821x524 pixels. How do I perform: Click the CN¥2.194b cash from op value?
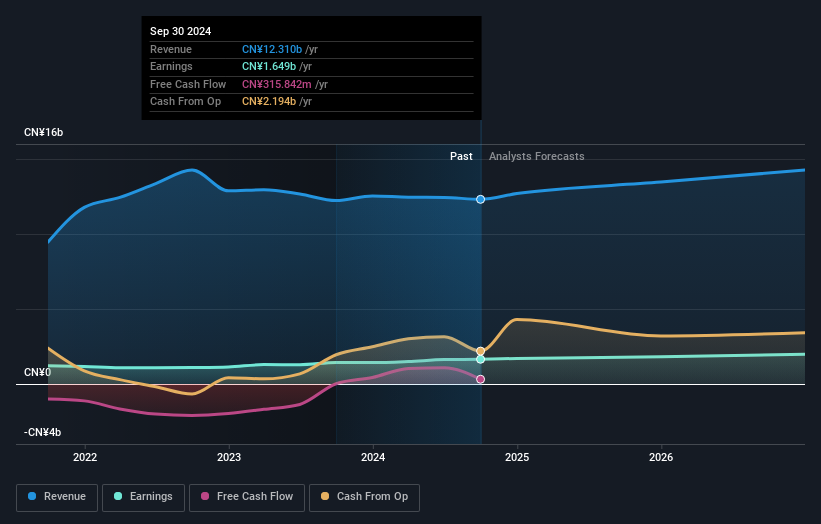[x=269, y=102]
